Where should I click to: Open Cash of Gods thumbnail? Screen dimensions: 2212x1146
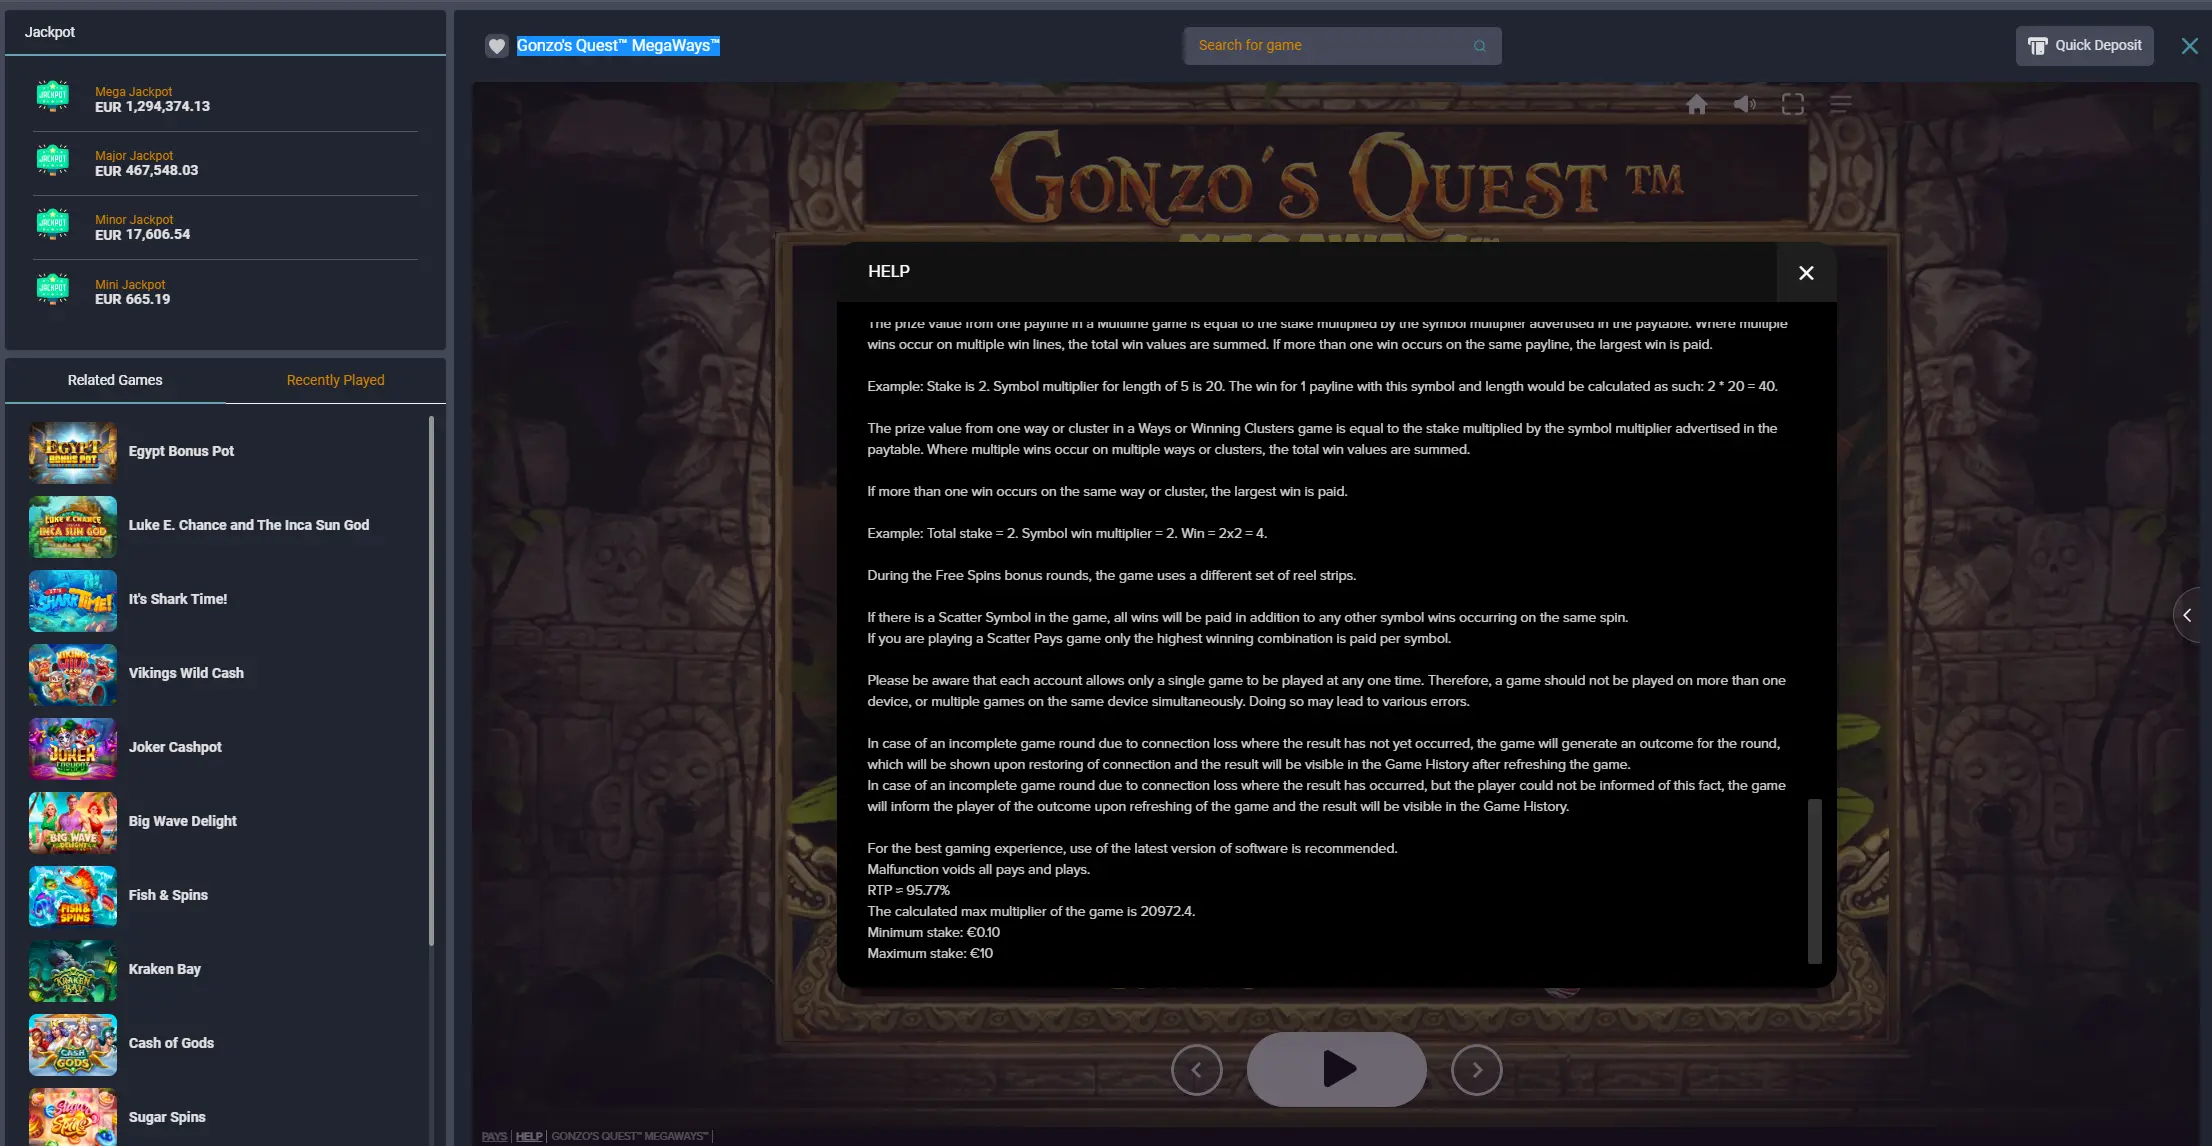(x=73, y=1044)
